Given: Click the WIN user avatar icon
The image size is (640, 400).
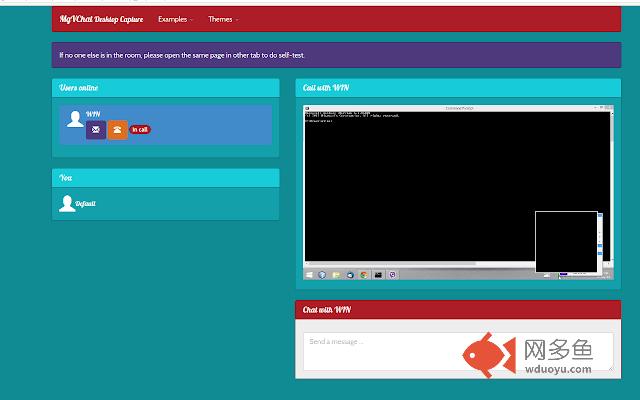Looking at the screenshot, I should [x=74, y=120].
